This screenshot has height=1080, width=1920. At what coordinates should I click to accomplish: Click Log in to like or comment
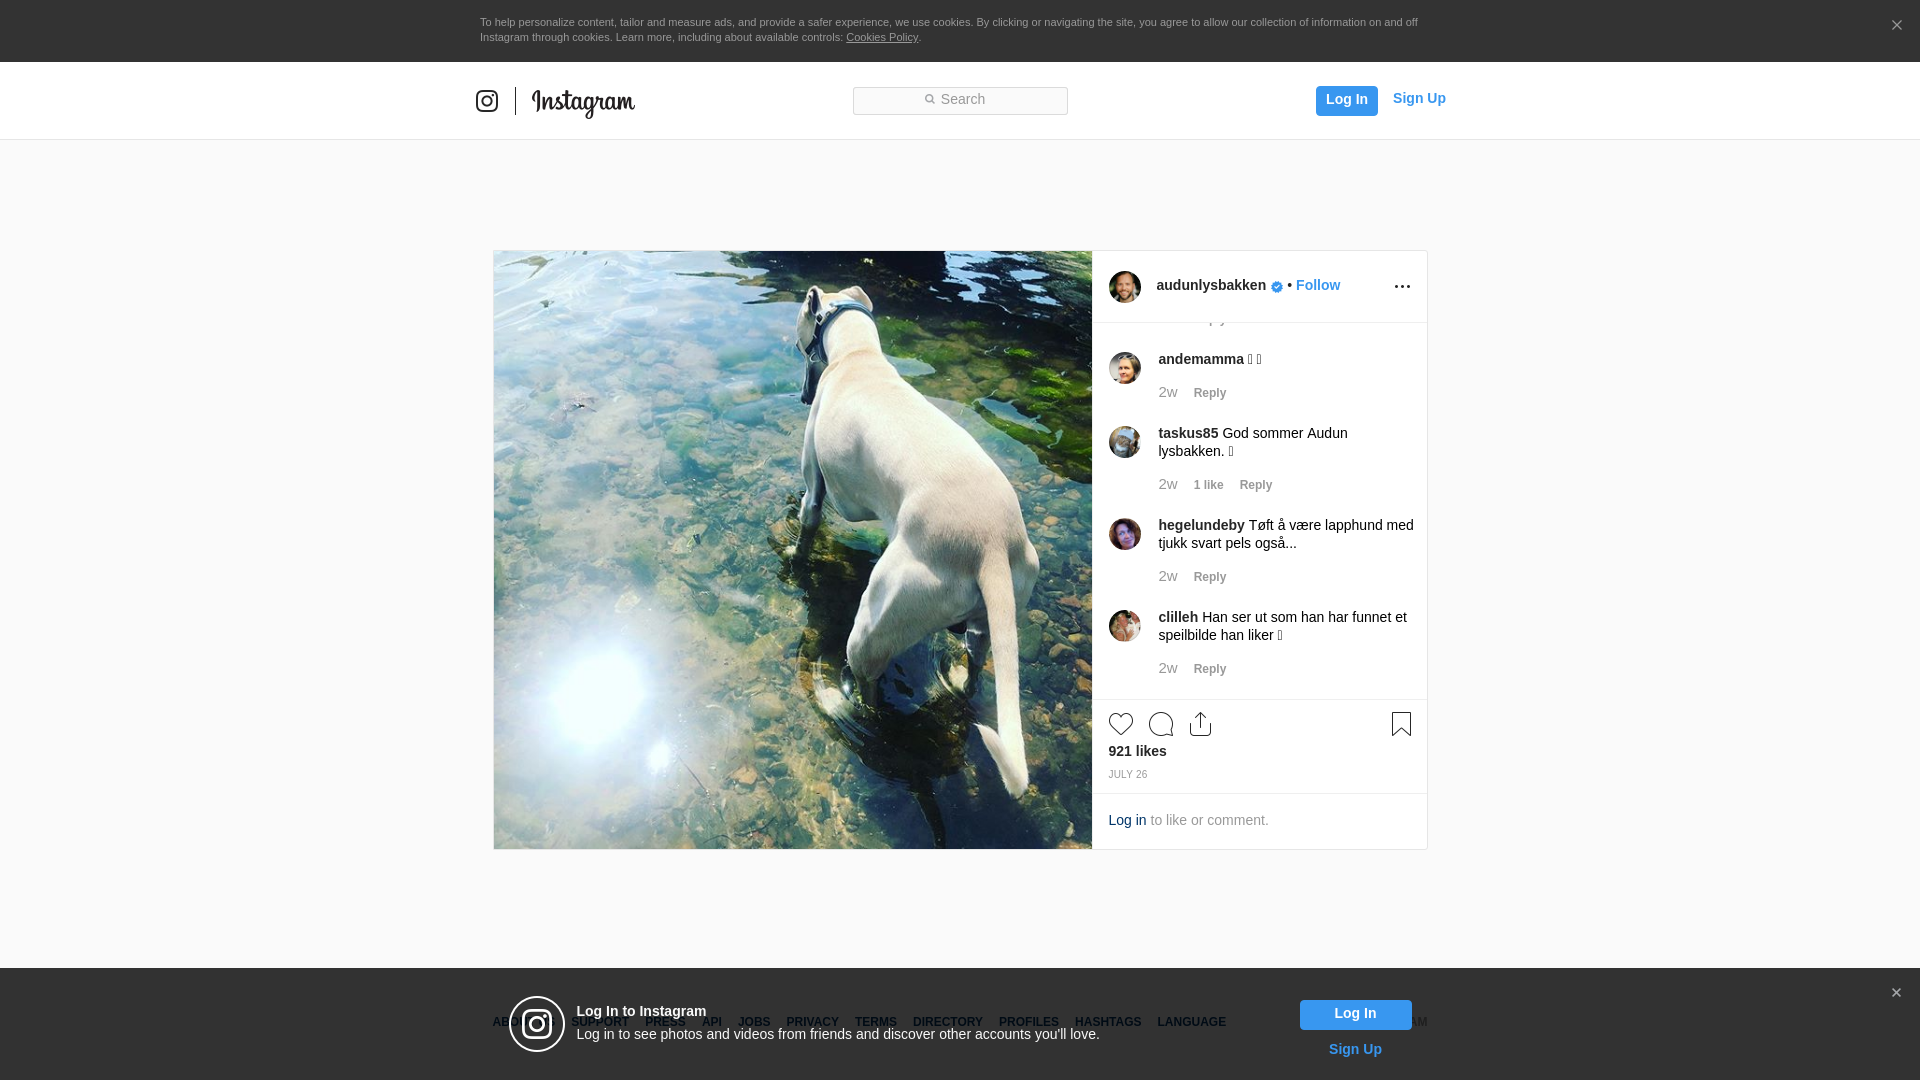click(1127, 820)
